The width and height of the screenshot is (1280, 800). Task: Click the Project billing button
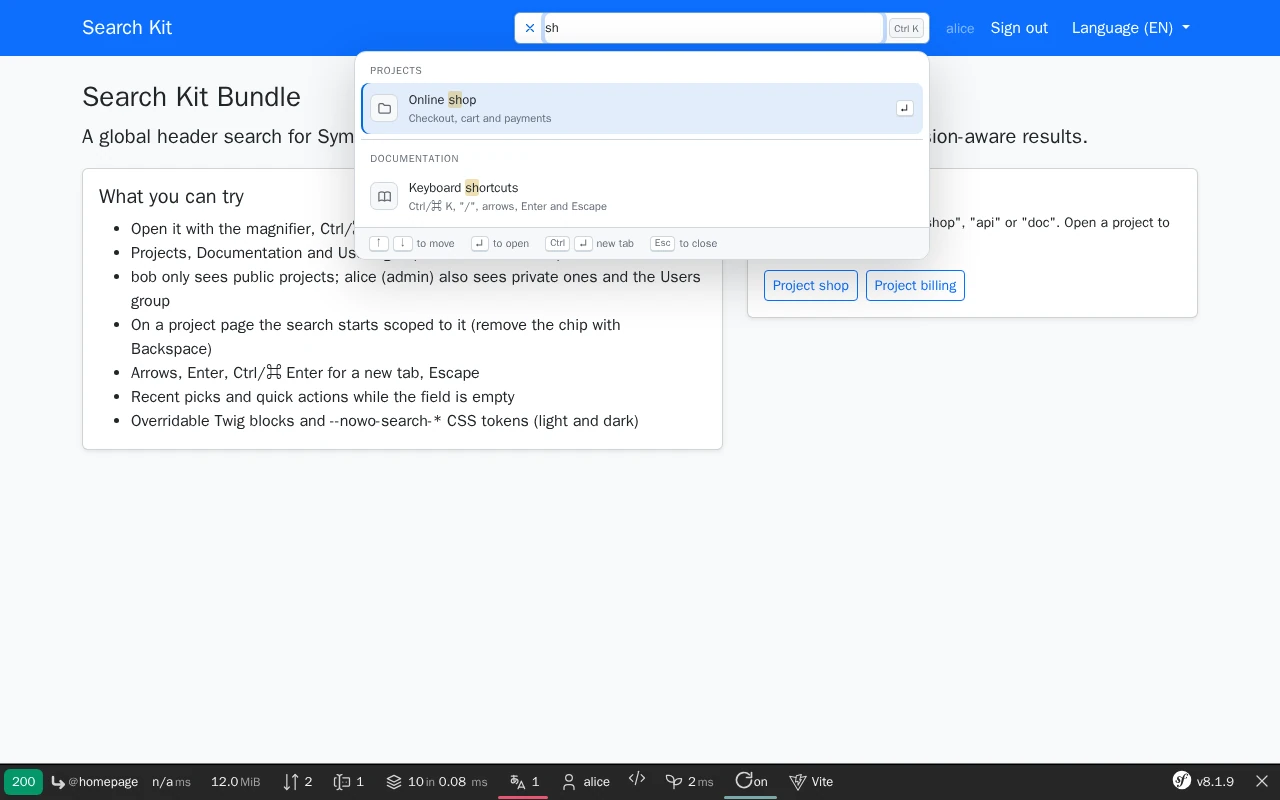915,285
